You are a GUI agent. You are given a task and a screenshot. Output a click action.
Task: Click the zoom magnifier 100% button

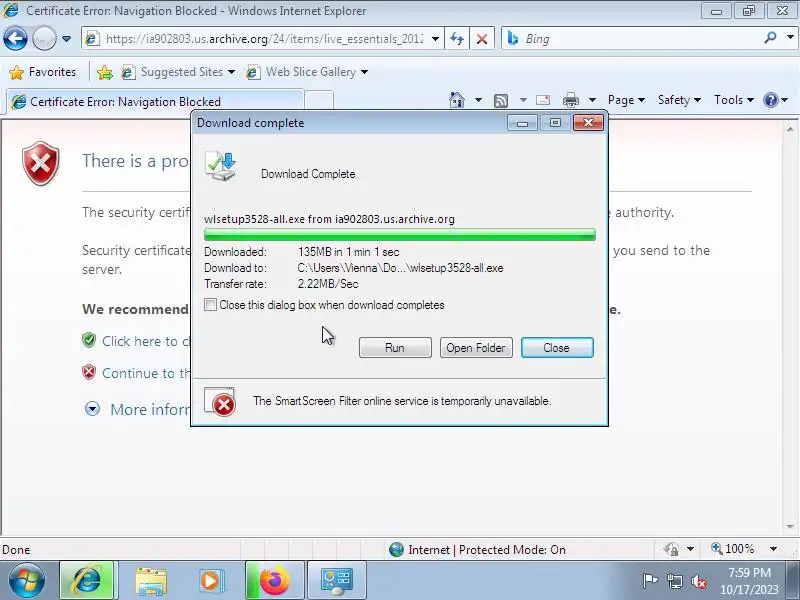733,549
